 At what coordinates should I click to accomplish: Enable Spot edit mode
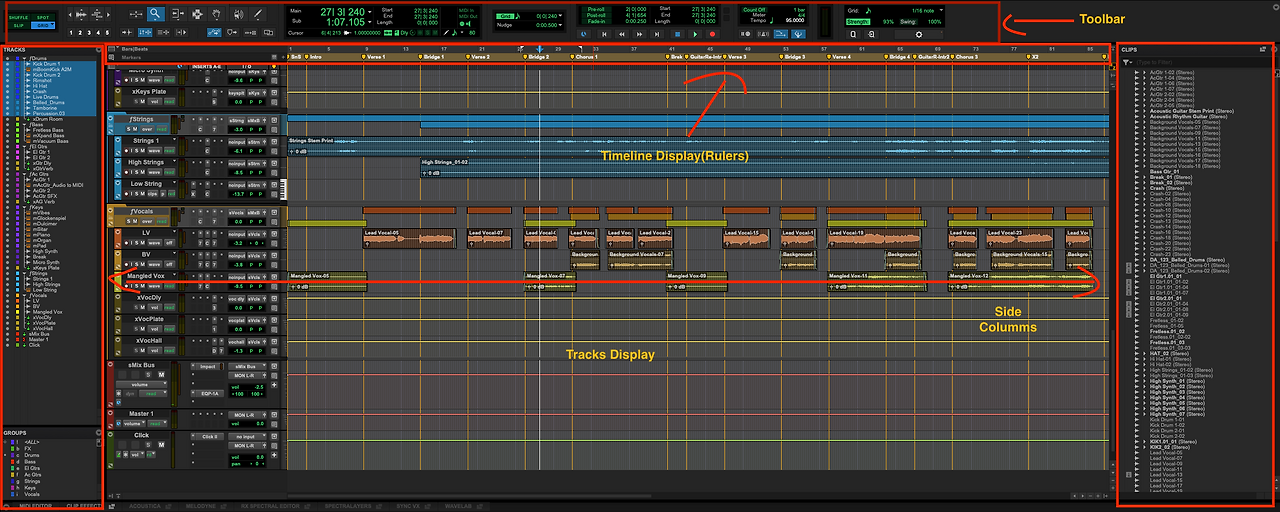[x=43, y=17]
